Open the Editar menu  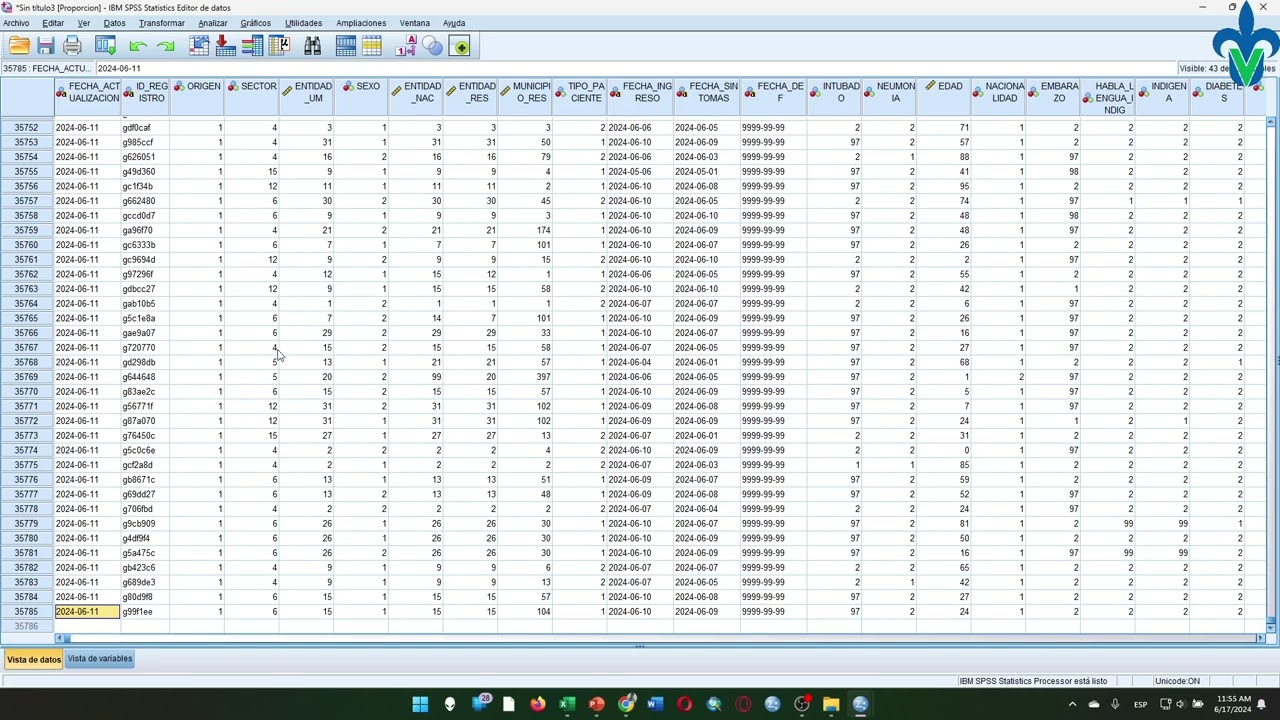tap(53, 23)
